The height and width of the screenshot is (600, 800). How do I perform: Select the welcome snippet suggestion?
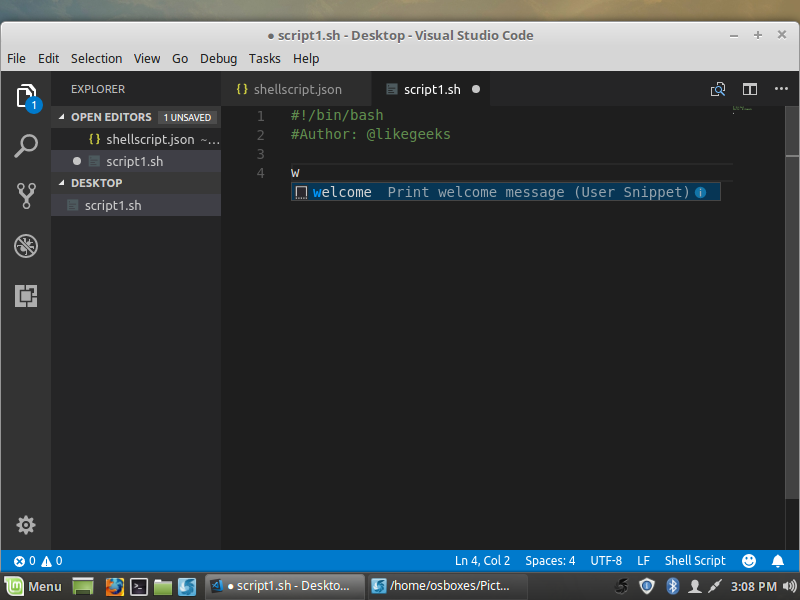pyautogui.click(x=342, y=192)
